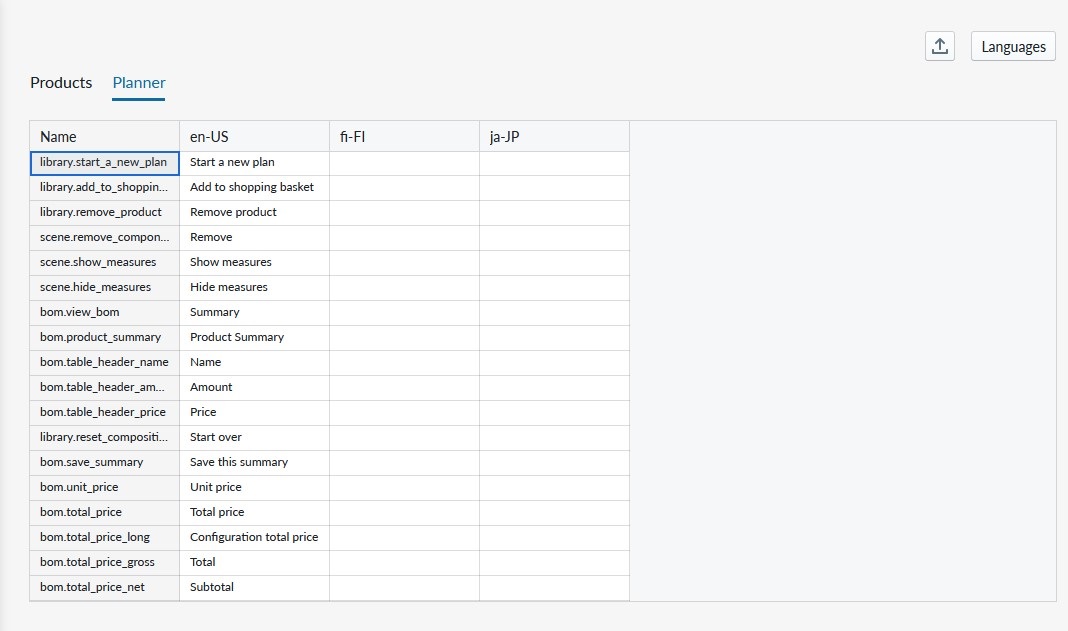Click the empty fi-FI cell for scene.show_measures
This screenshot has height=631, width=1068.
click(405, 263)
